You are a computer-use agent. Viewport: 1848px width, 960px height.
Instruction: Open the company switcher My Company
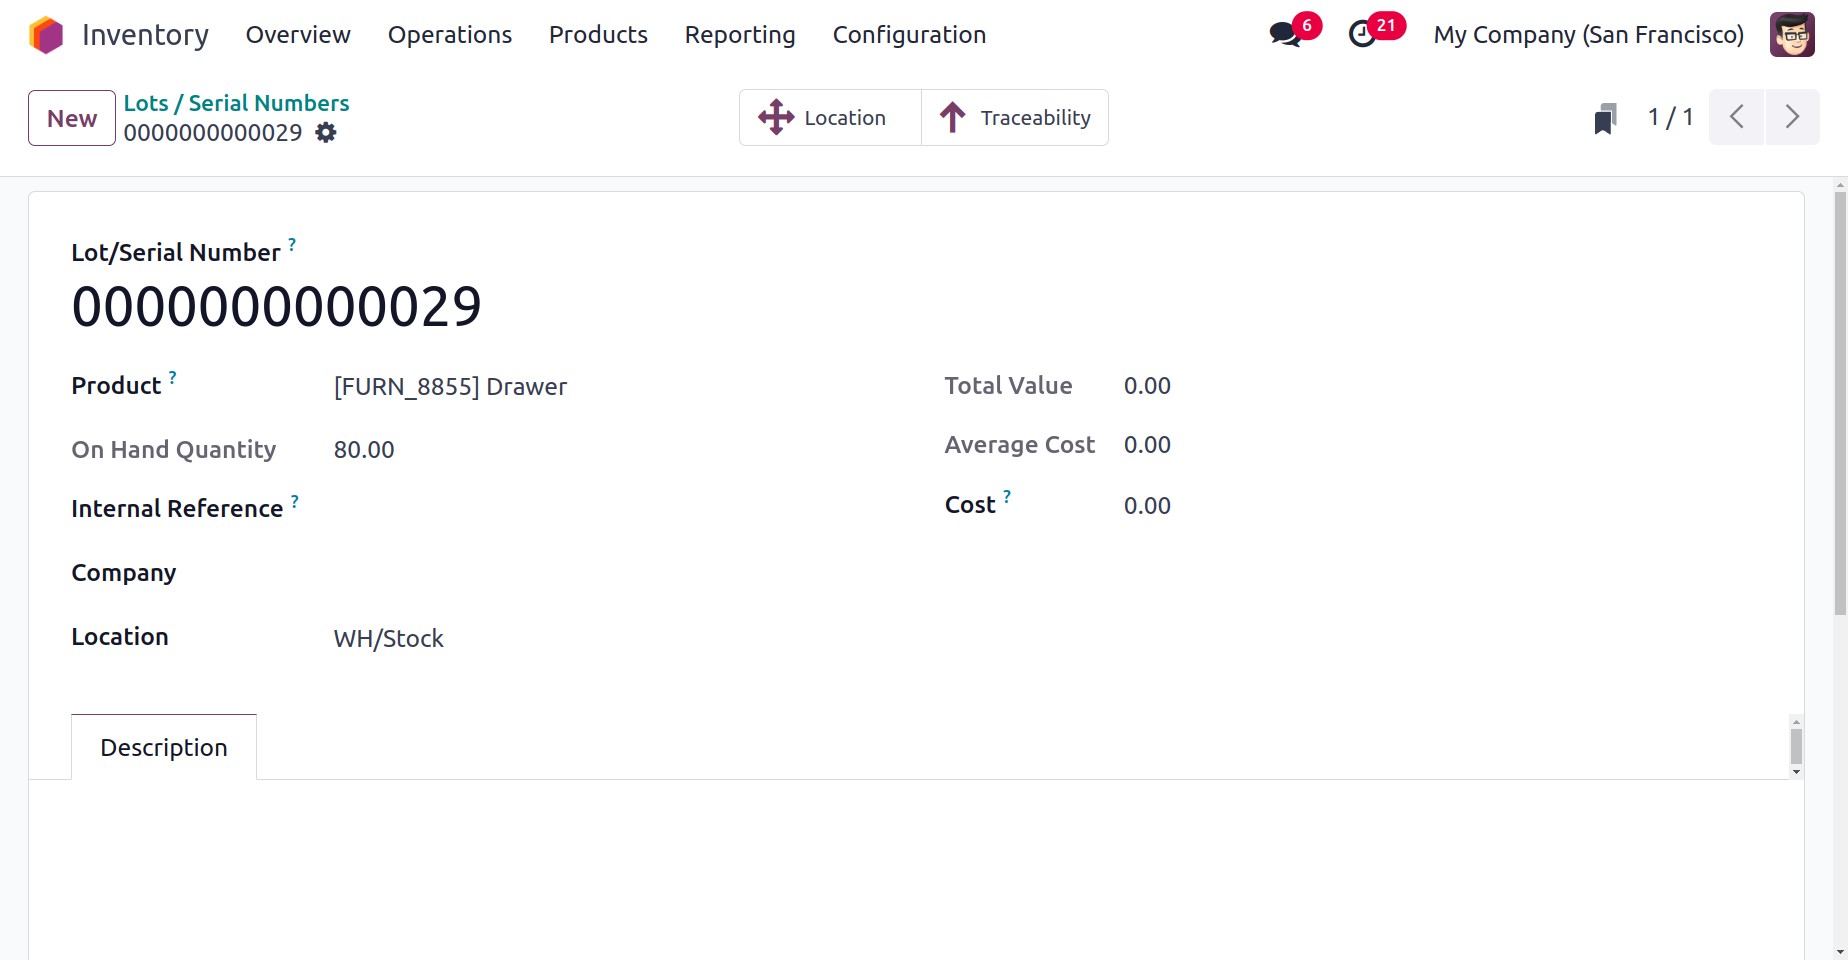coord(1588,35)
